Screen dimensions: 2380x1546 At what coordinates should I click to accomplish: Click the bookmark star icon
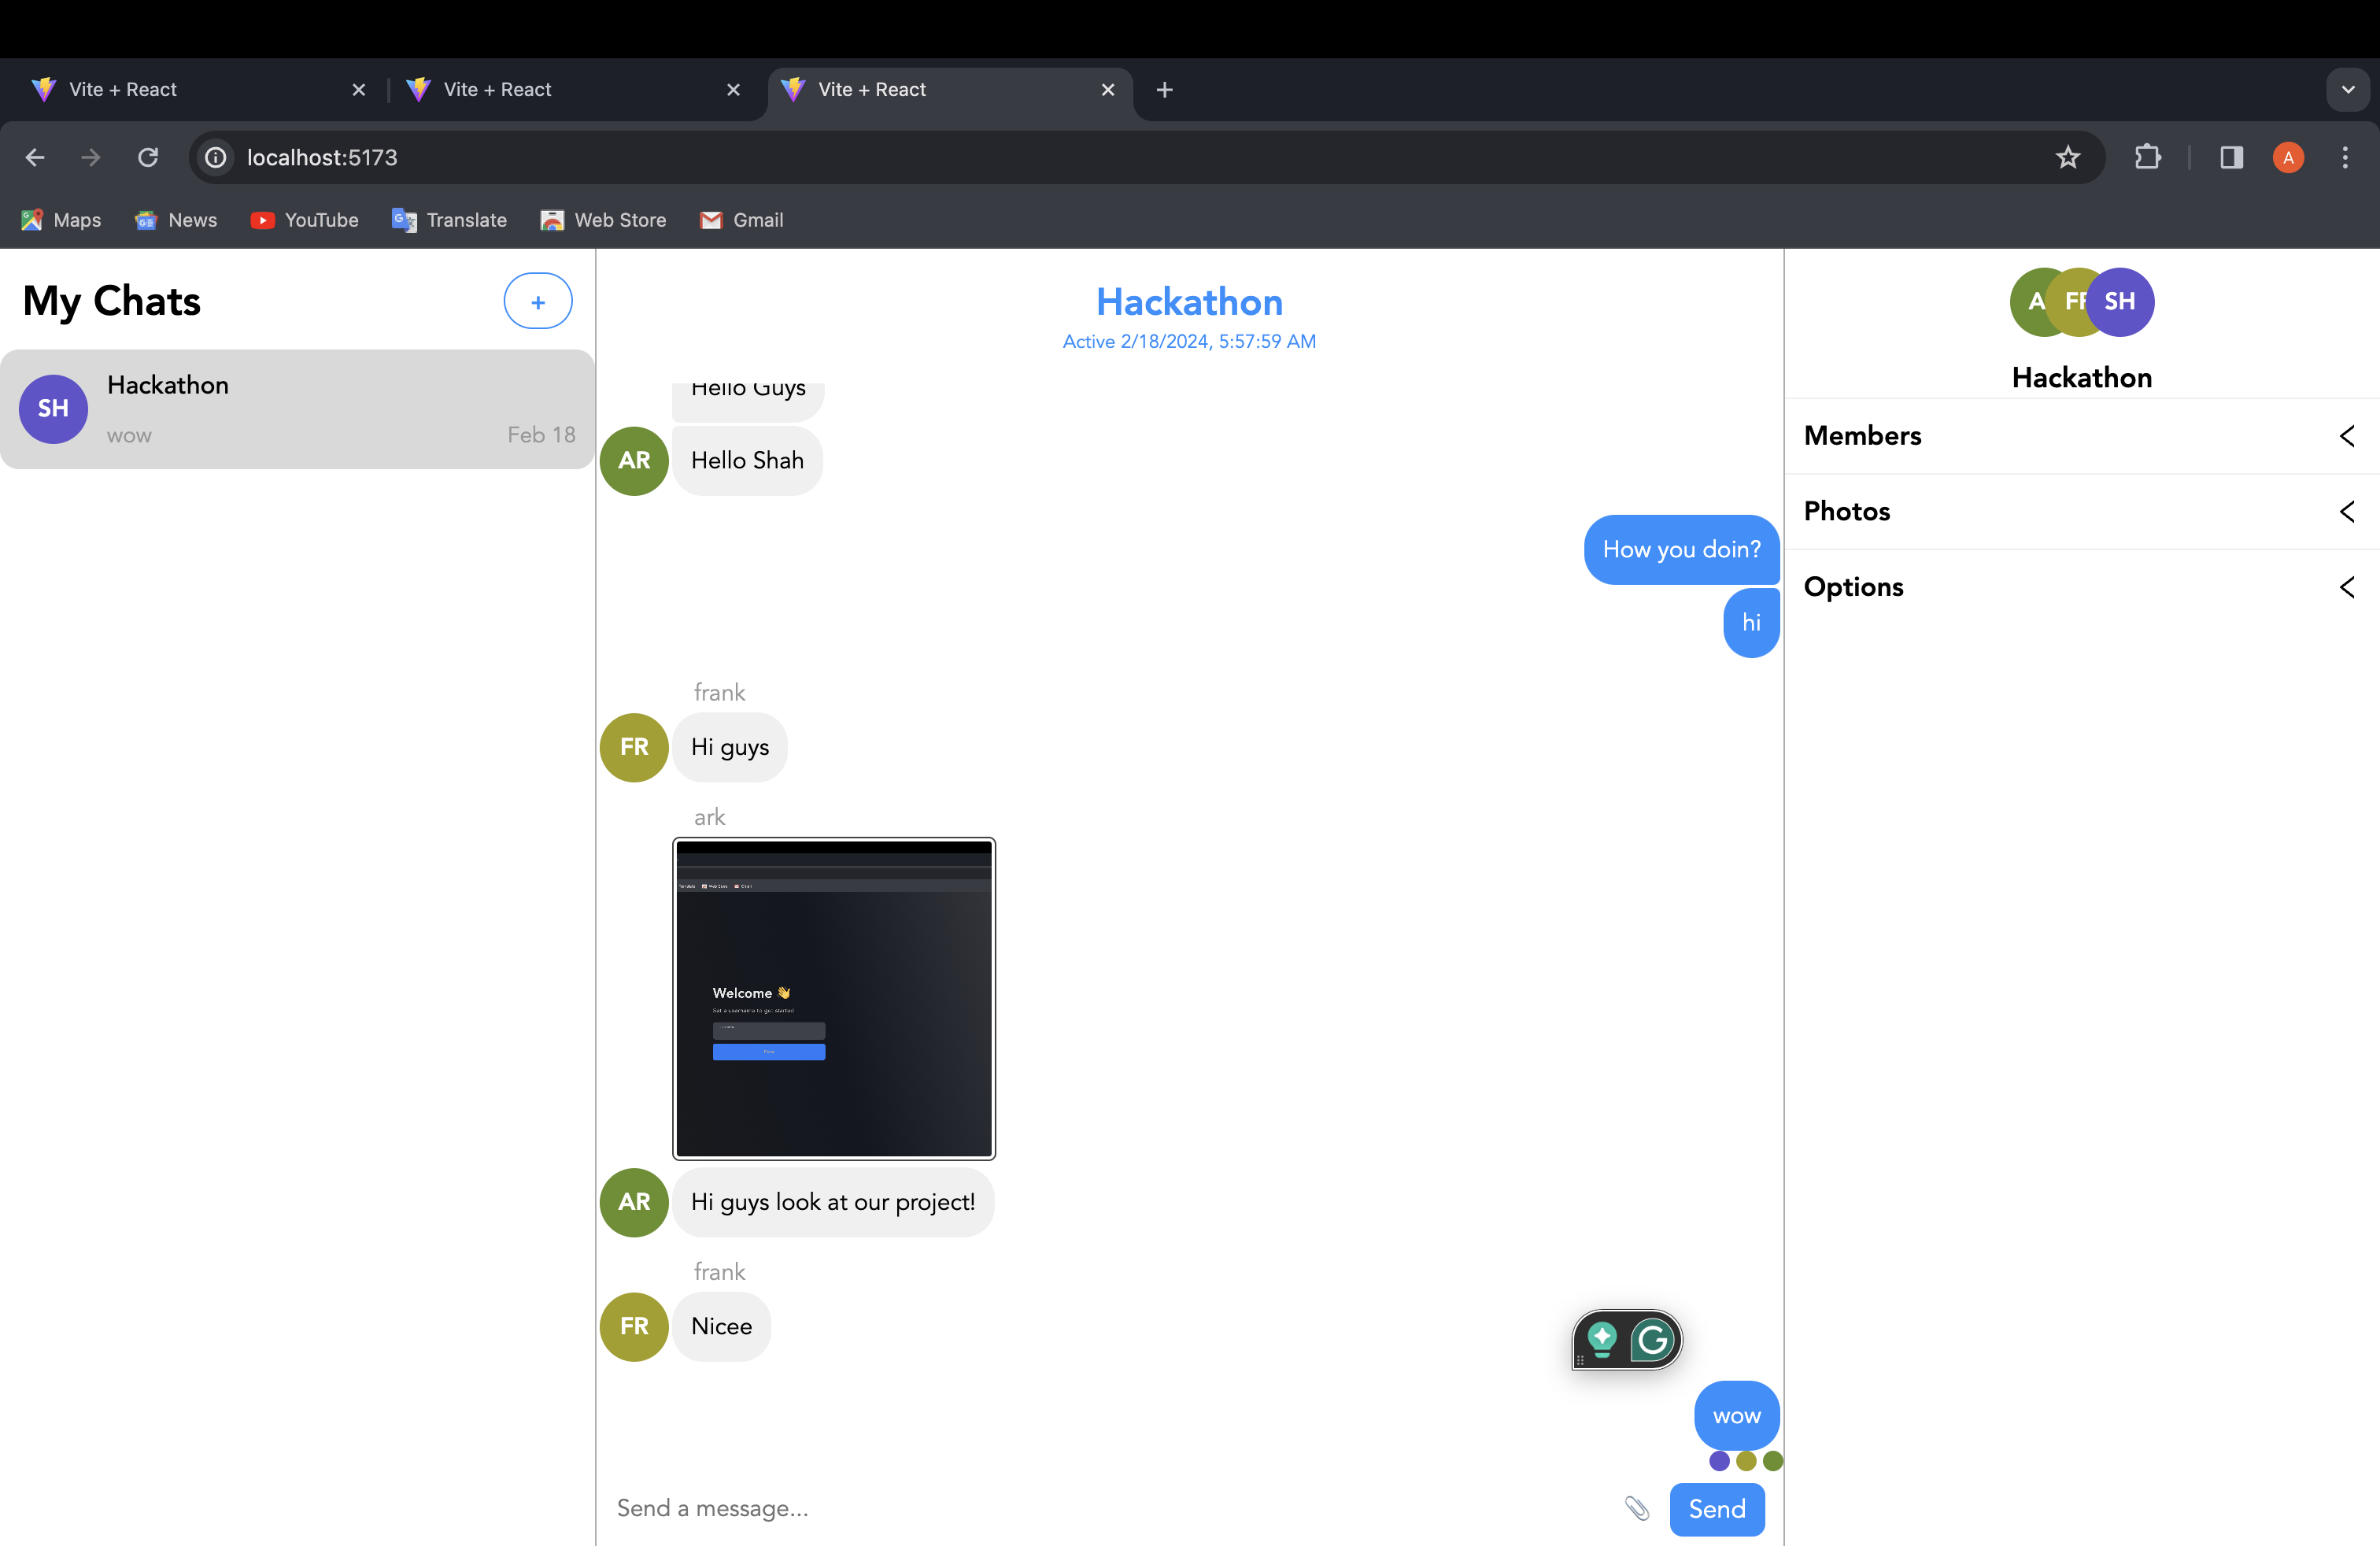pos(2067,157)
